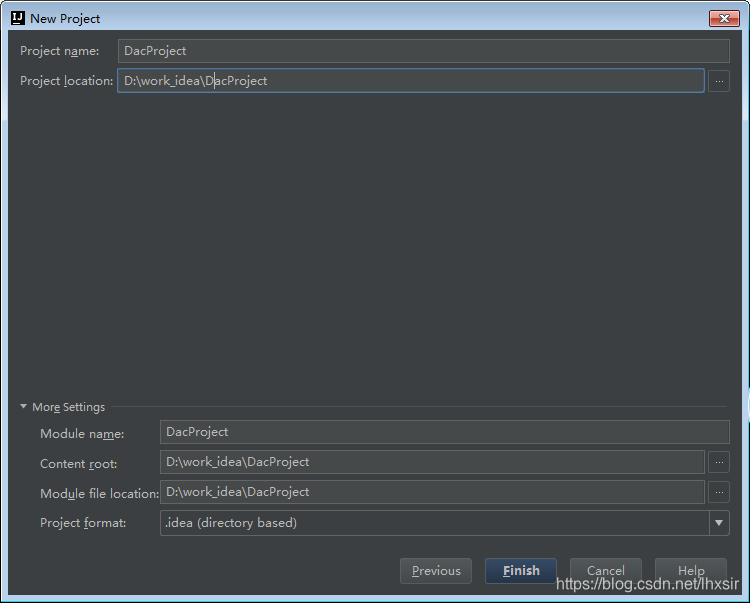Browse for Project location with ellipsis button
750x603 pixels.
coord(719,81)
